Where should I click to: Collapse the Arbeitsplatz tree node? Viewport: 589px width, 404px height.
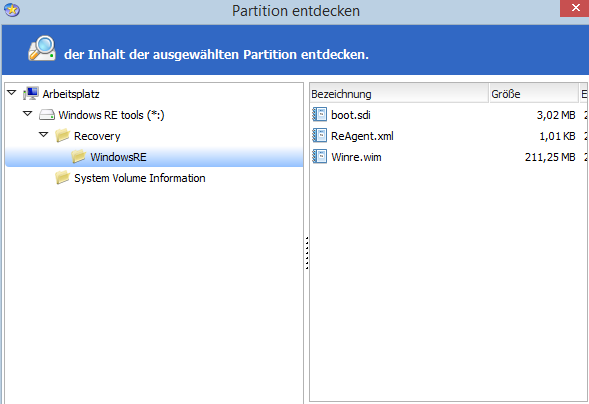click(12, 92)
